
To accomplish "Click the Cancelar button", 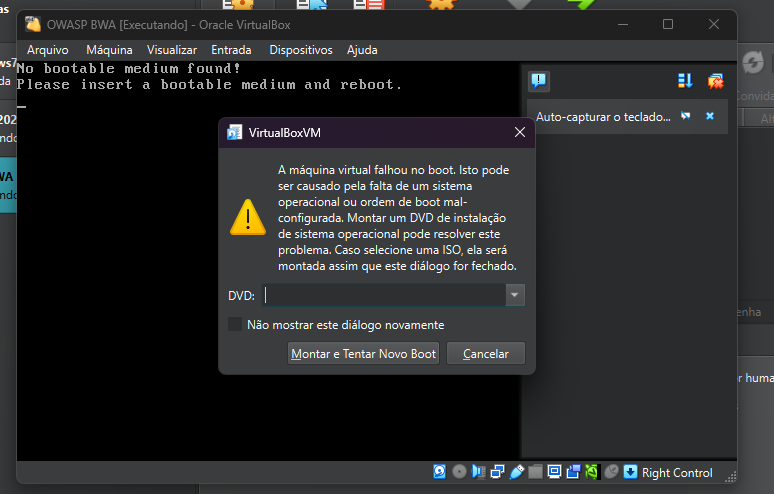I will pyautogui.click(x=486, y=353).
